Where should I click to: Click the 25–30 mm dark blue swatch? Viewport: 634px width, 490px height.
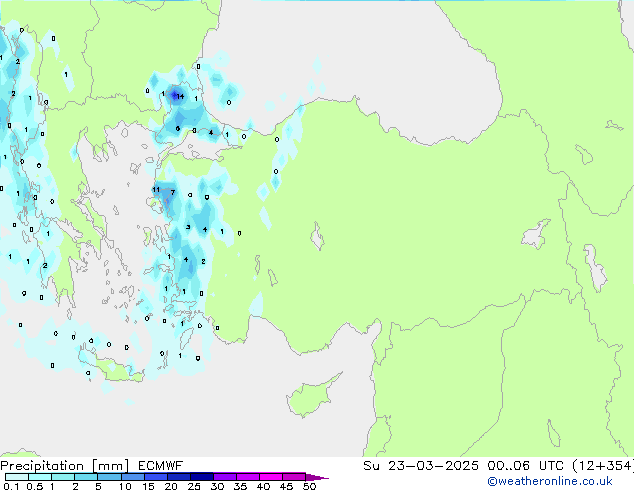point(202,477)
